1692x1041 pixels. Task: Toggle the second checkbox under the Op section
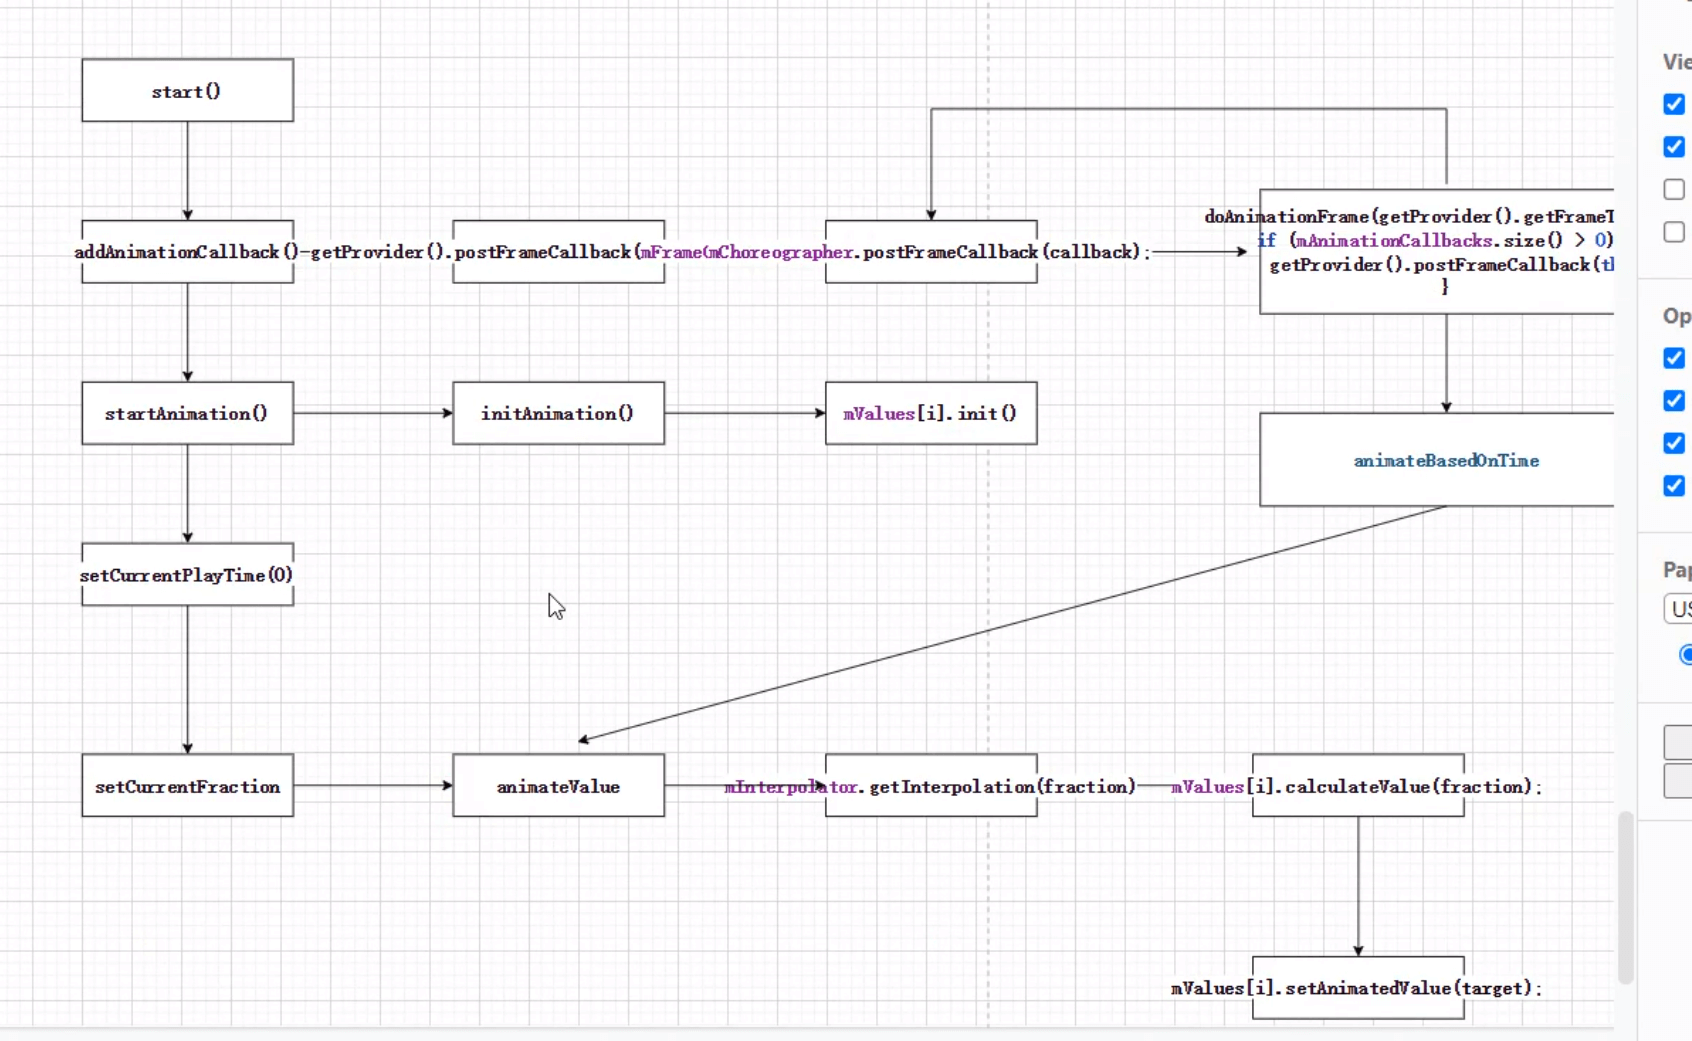tap(1674, 401)
